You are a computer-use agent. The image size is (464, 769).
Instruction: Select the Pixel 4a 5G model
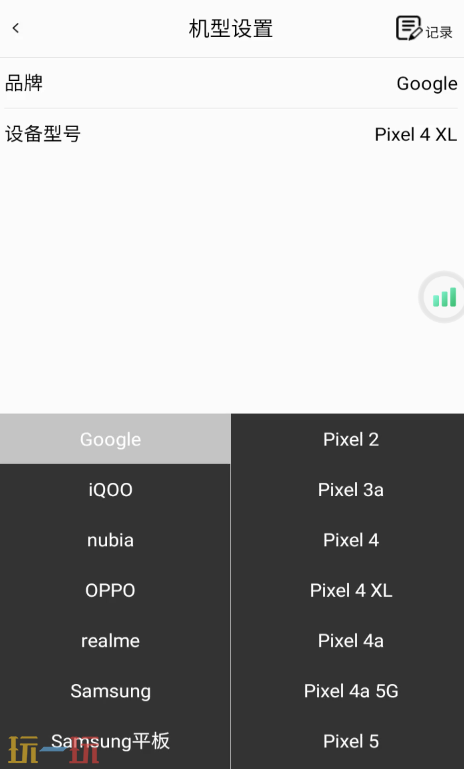351,691
